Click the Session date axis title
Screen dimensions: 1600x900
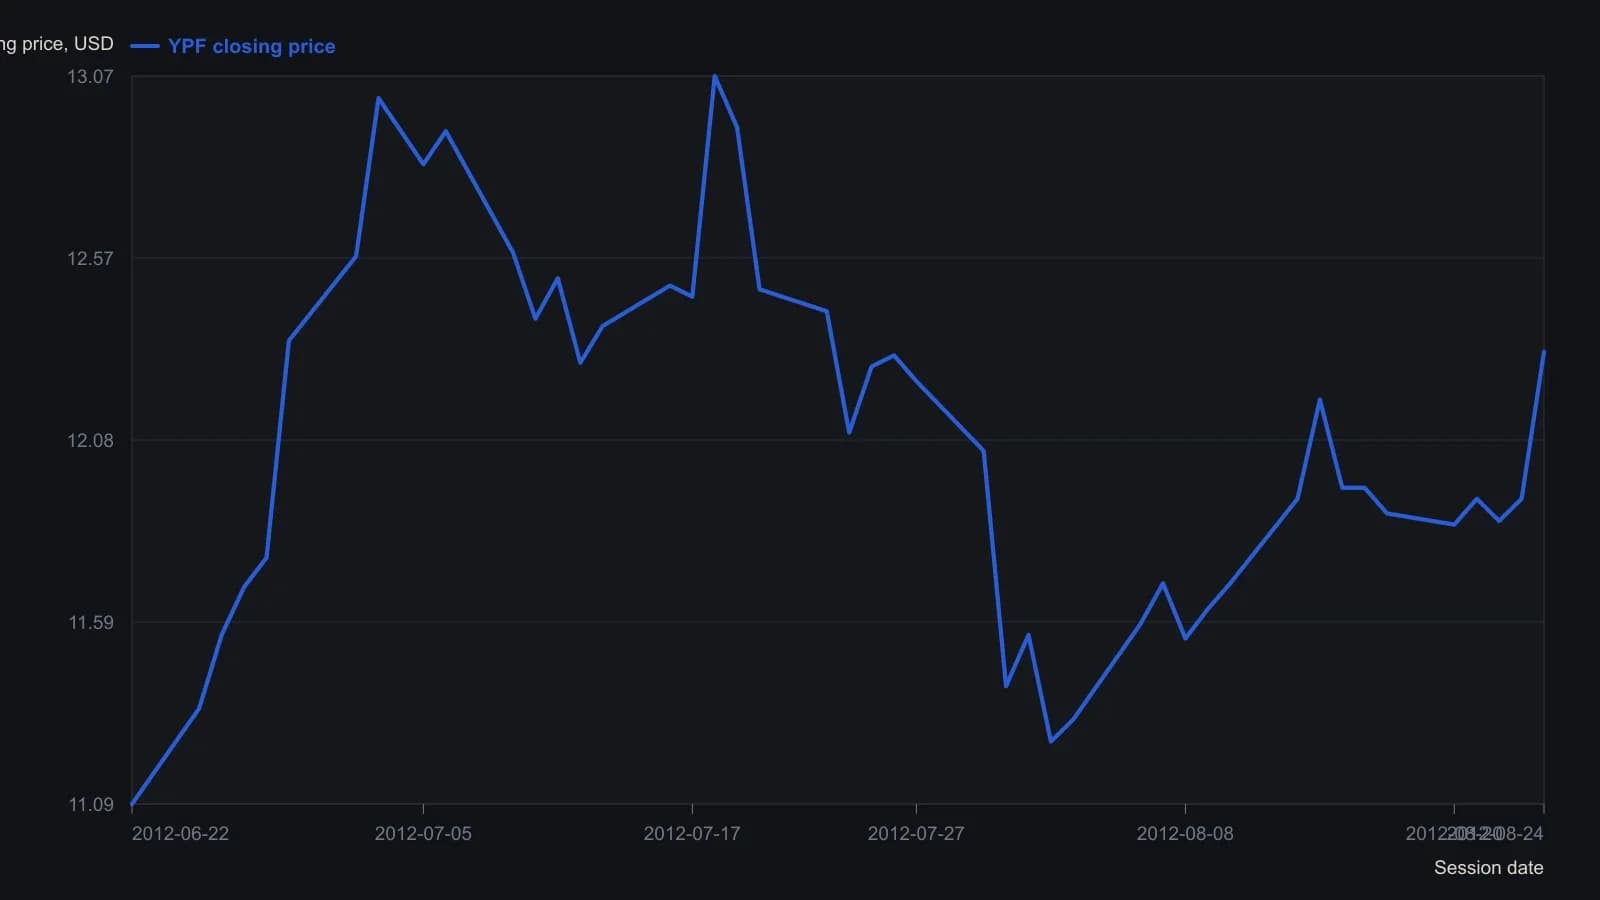click(x=1488, y=868)
